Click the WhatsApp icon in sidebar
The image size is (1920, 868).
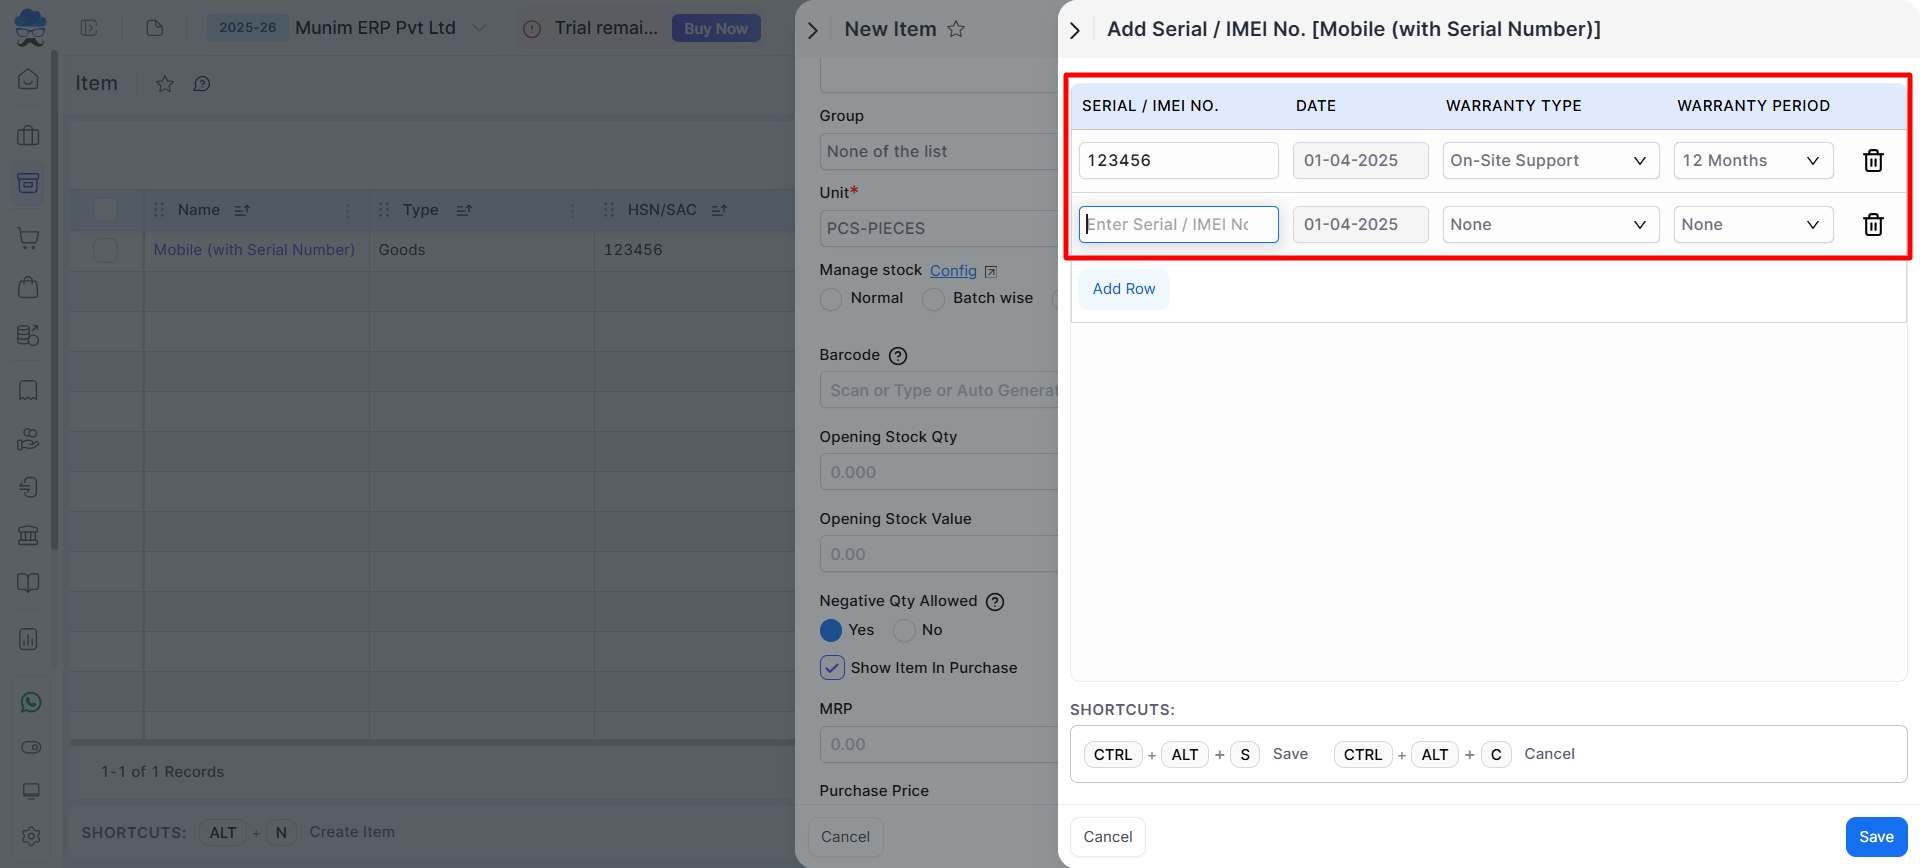pos(30,702)
